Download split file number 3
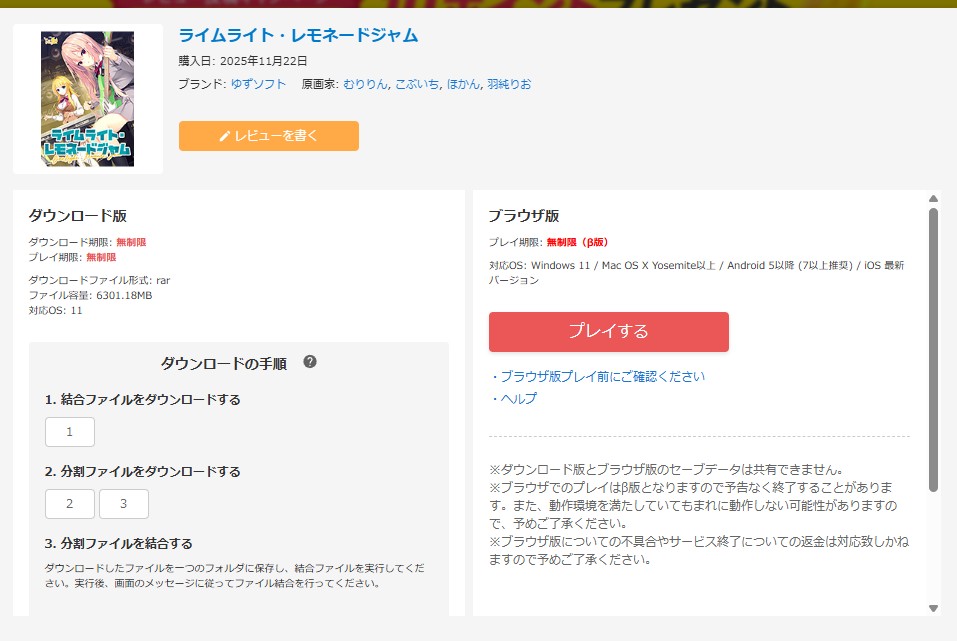Screen dimensions: 957x641 pyautogui.click(x=124, y=504)
